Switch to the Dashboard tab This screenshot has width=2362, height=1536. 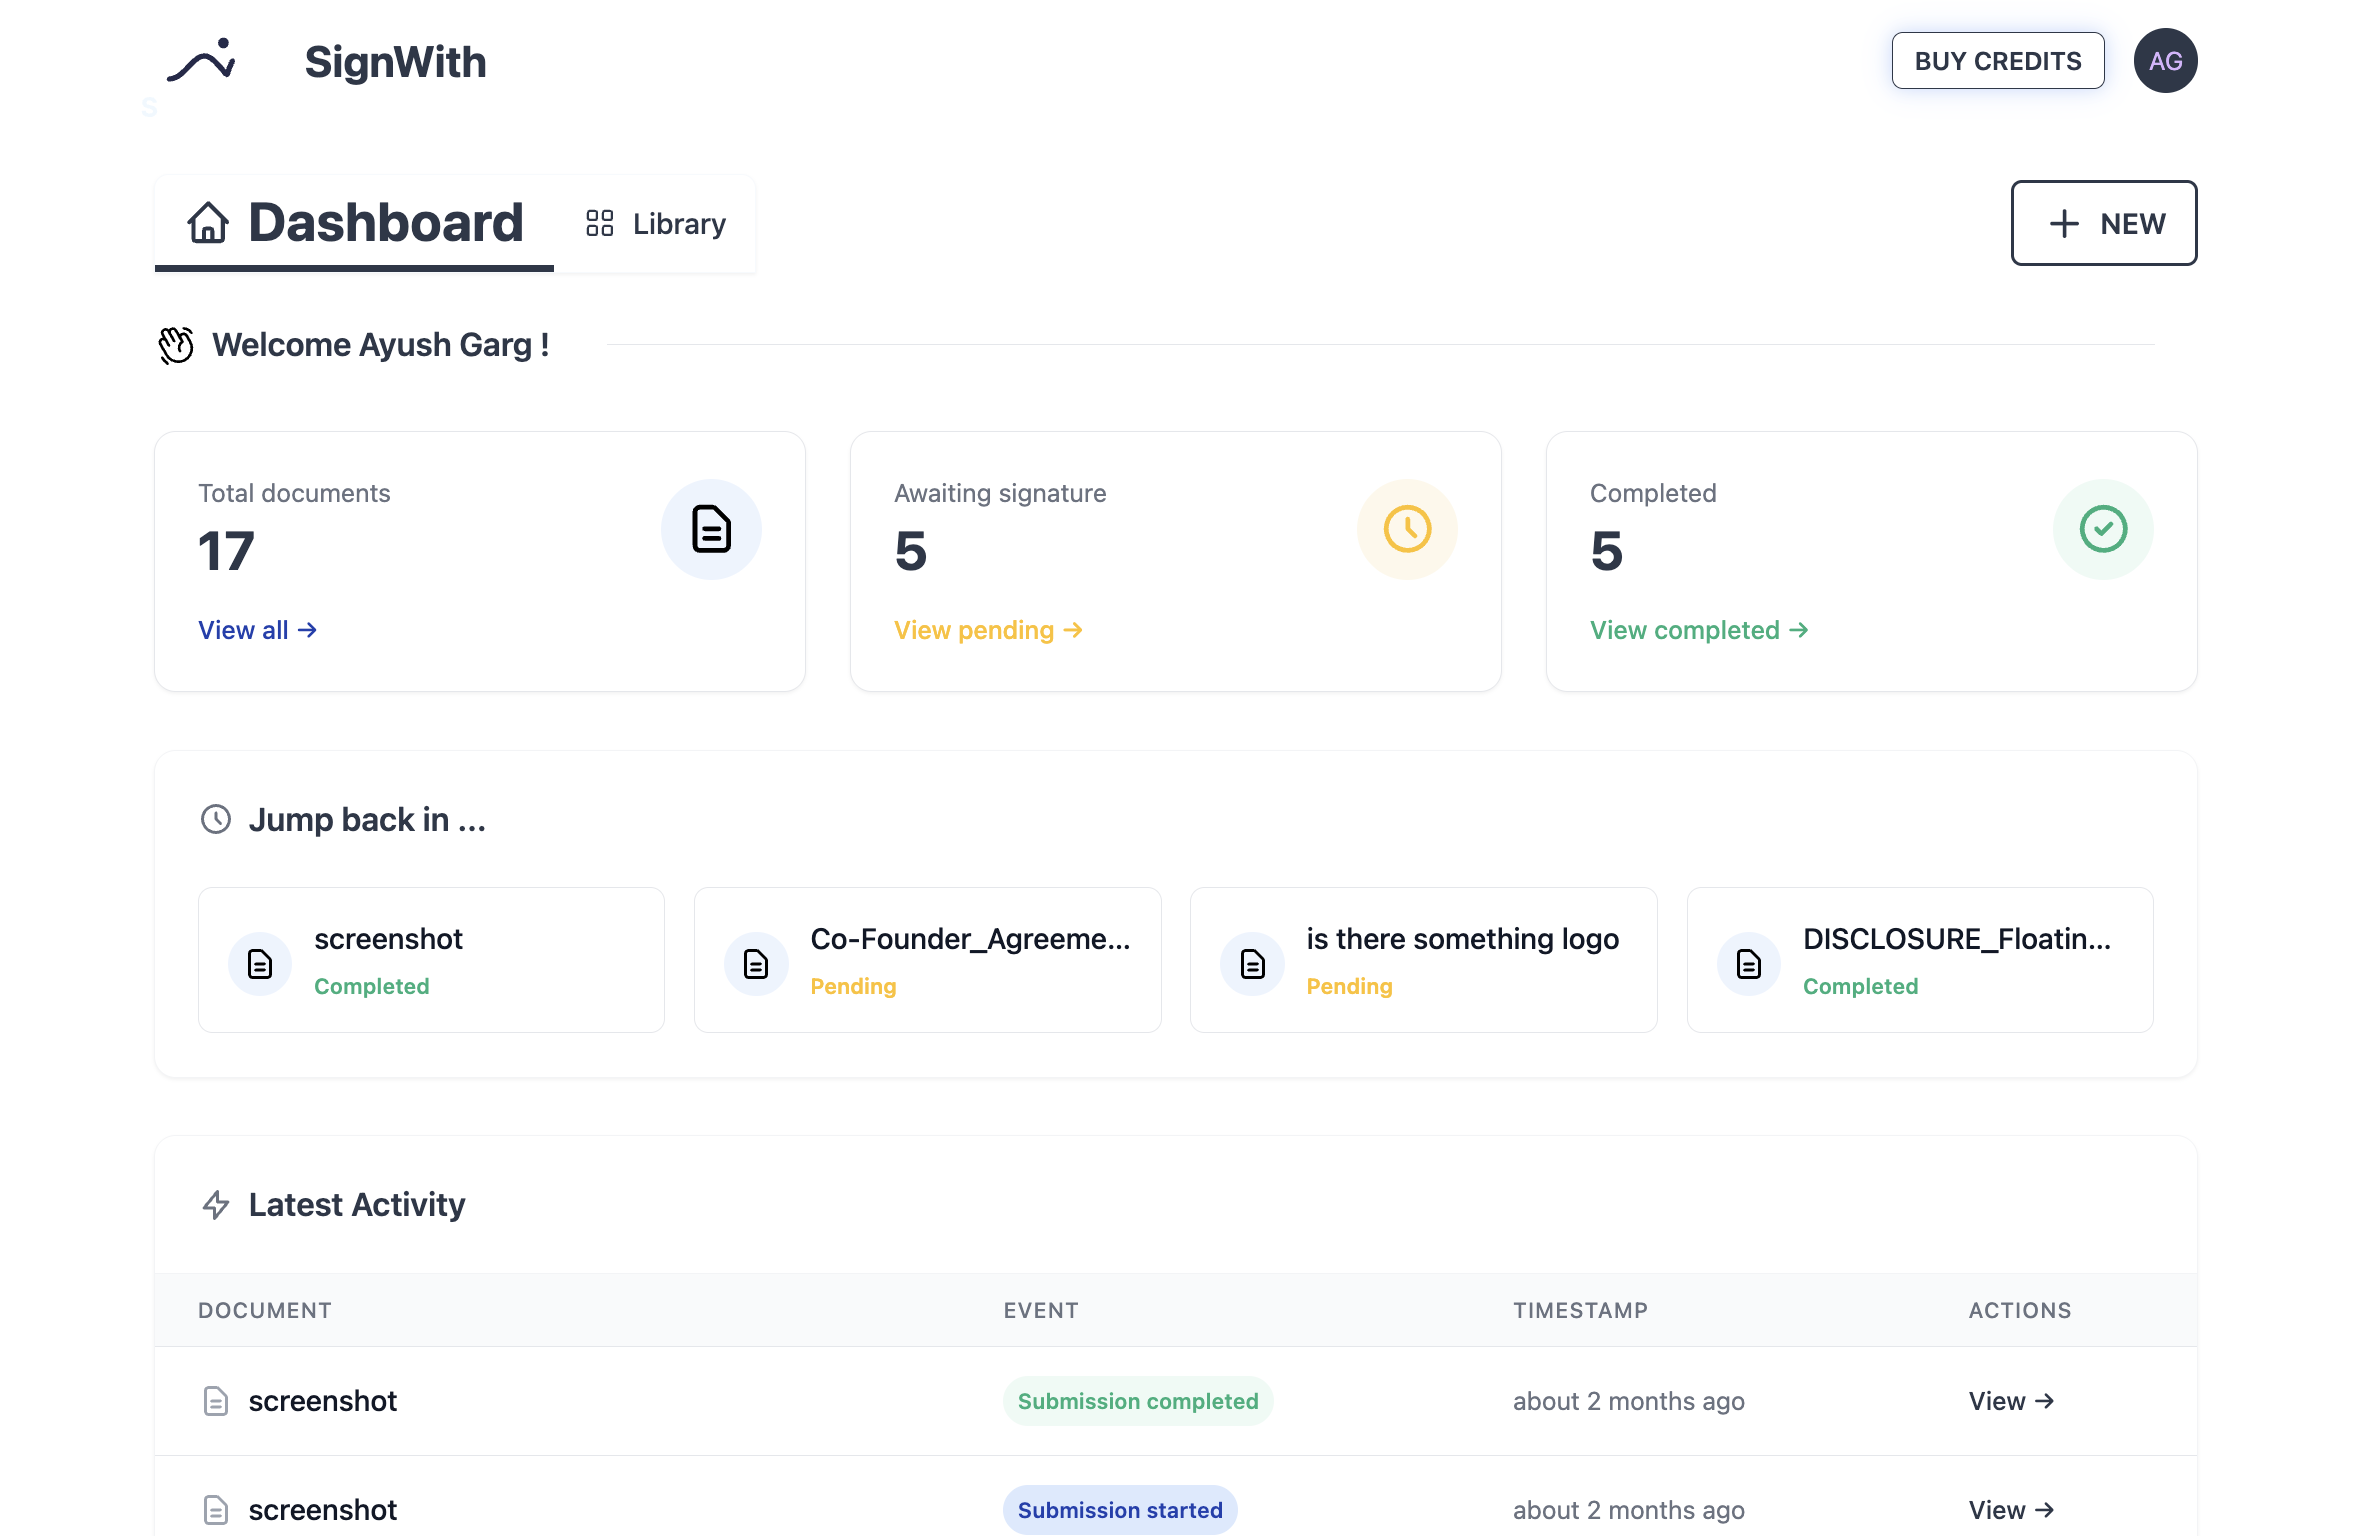tap(354, 223)
